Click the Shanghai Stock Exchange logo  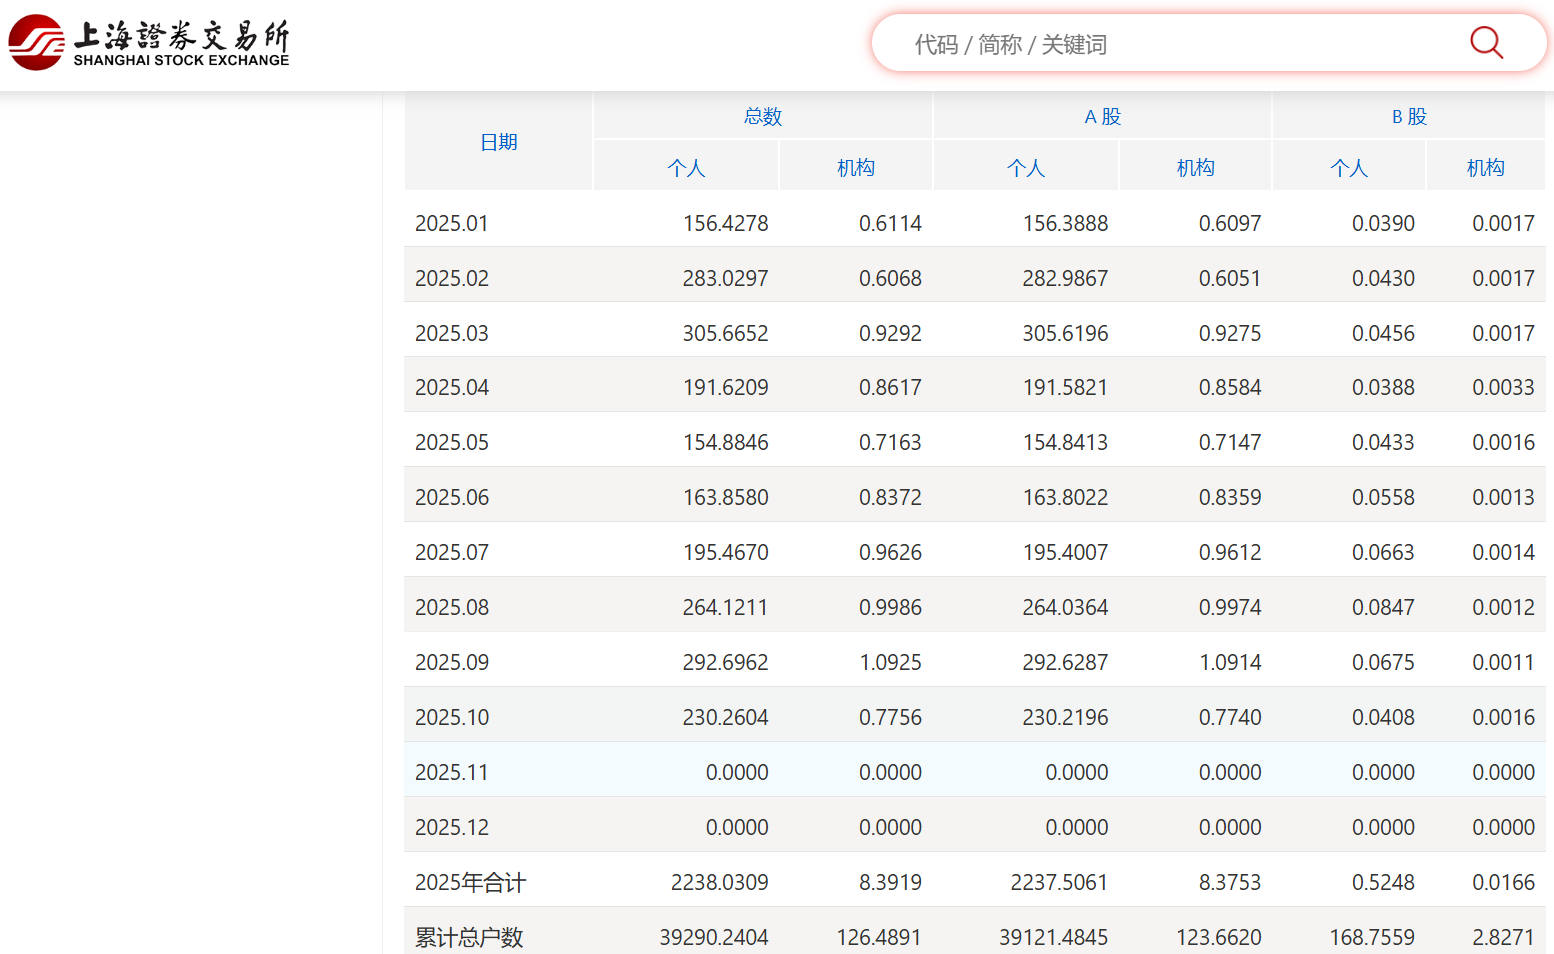[150, 43]
